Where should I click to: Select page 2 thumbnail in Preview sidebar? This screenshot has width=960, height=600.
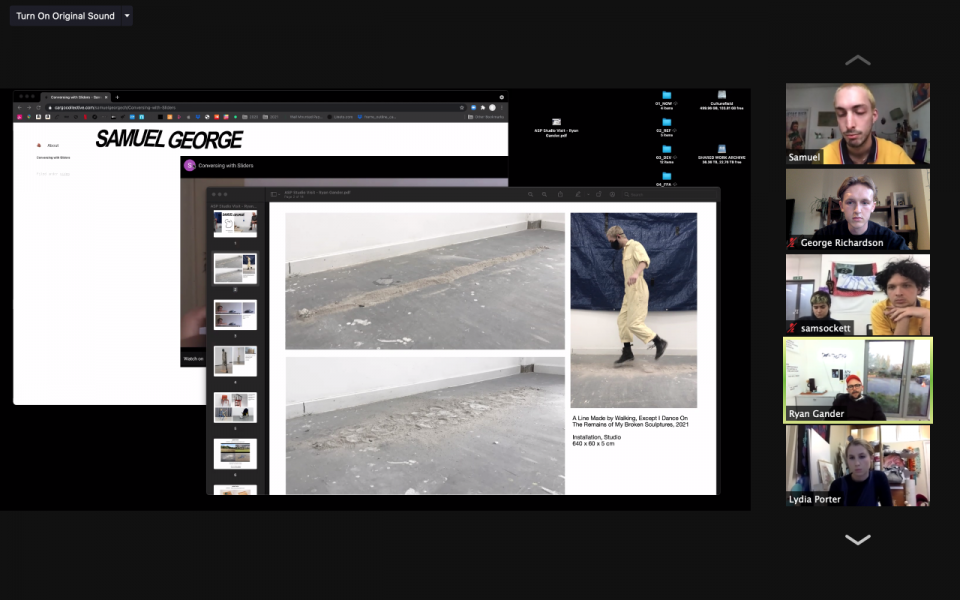point(235,269)
